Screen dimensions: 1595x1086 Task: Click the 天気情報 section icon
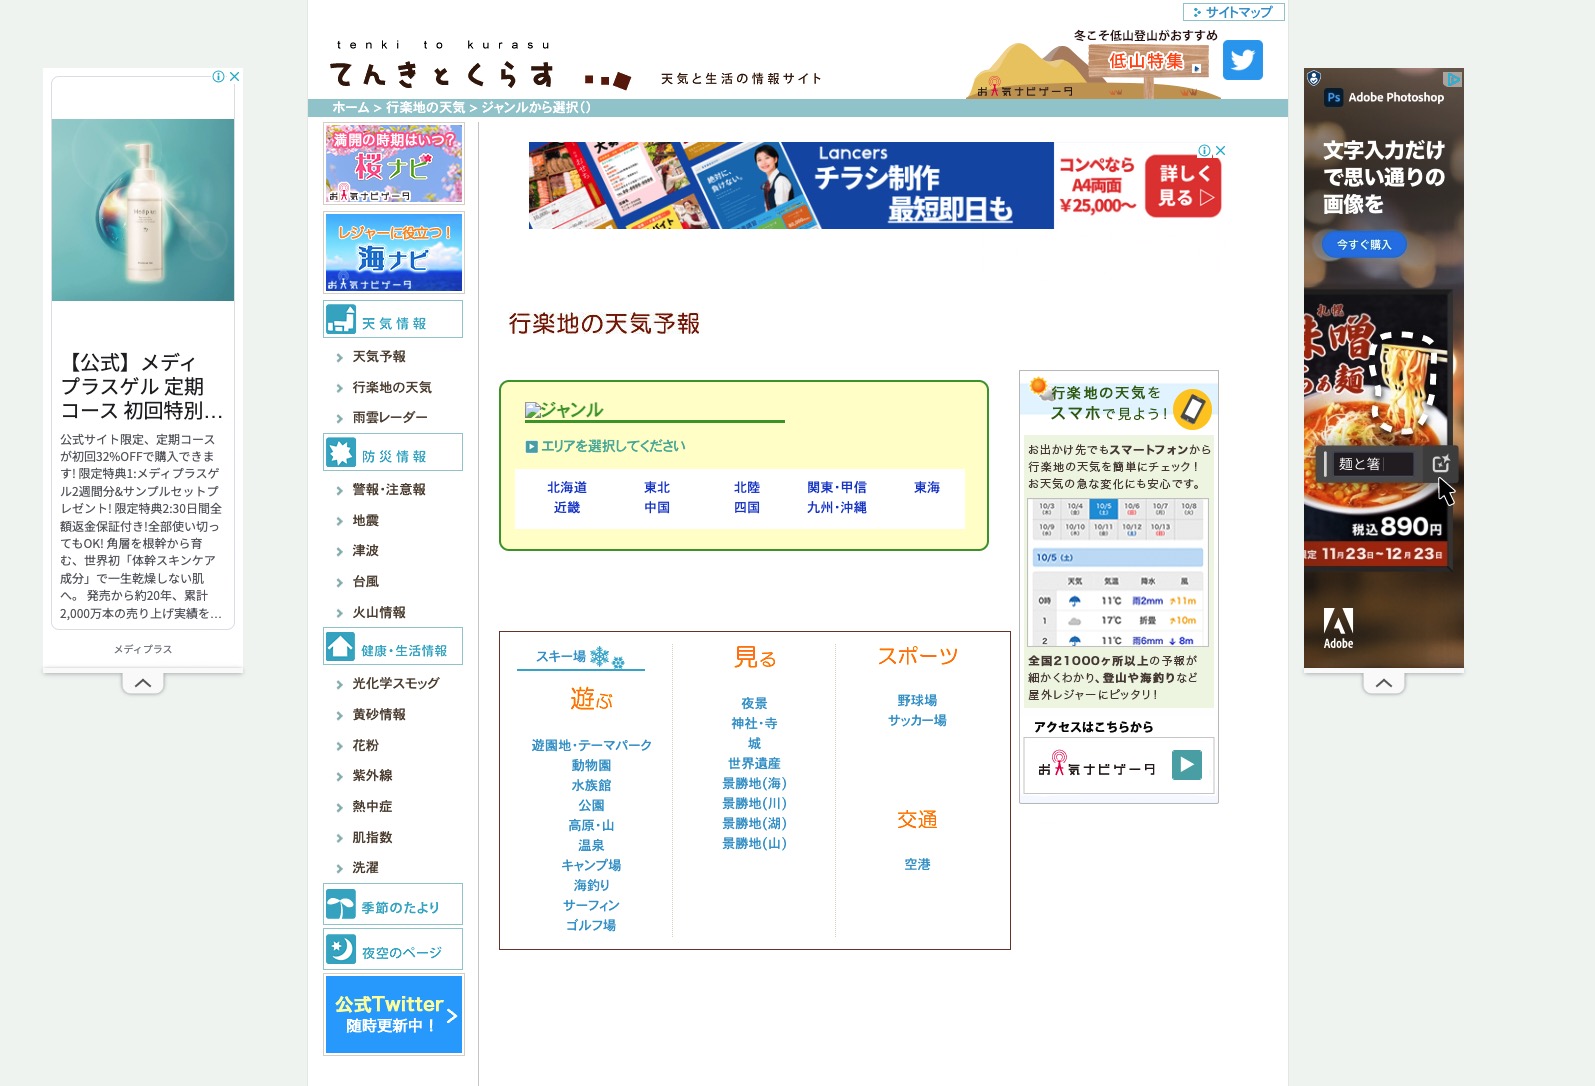tap(341, 320)
